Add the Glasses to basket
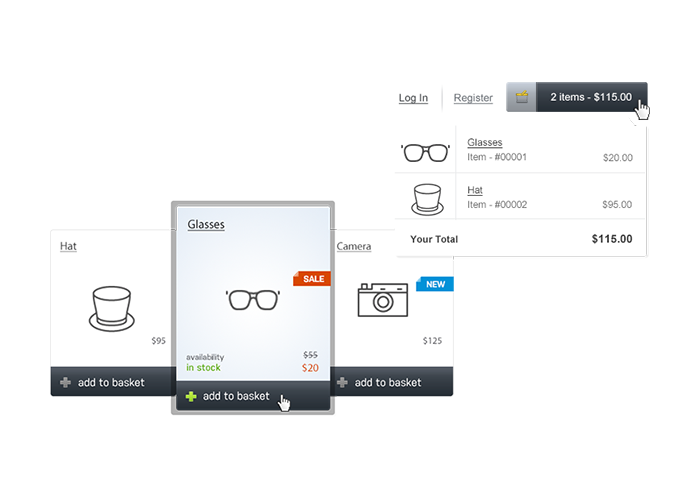 (236, 396)
